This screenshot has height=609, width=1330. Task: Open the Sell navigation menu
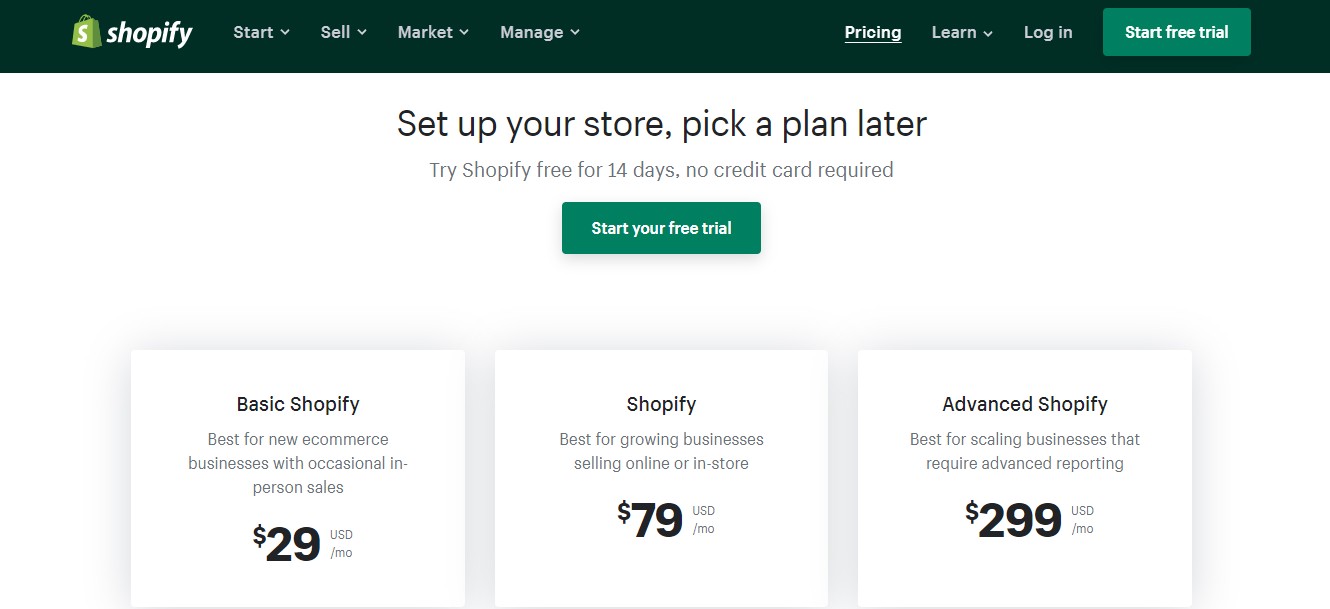tap(335, 32)
